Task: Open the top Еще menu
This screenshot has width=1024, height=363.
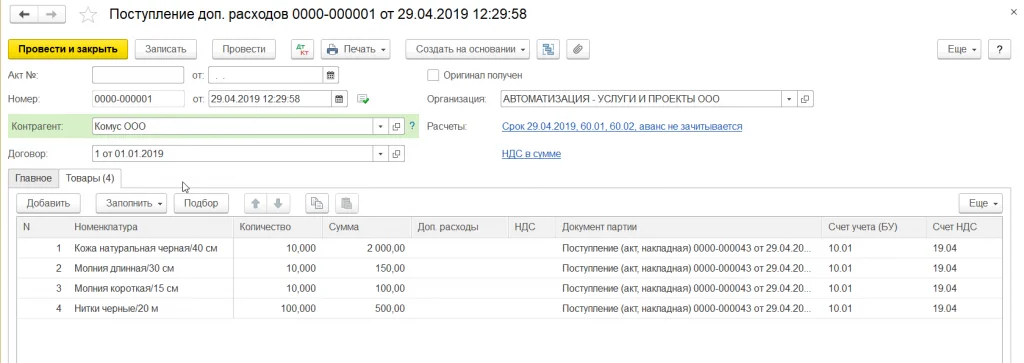Action: (x=960, y=49)
